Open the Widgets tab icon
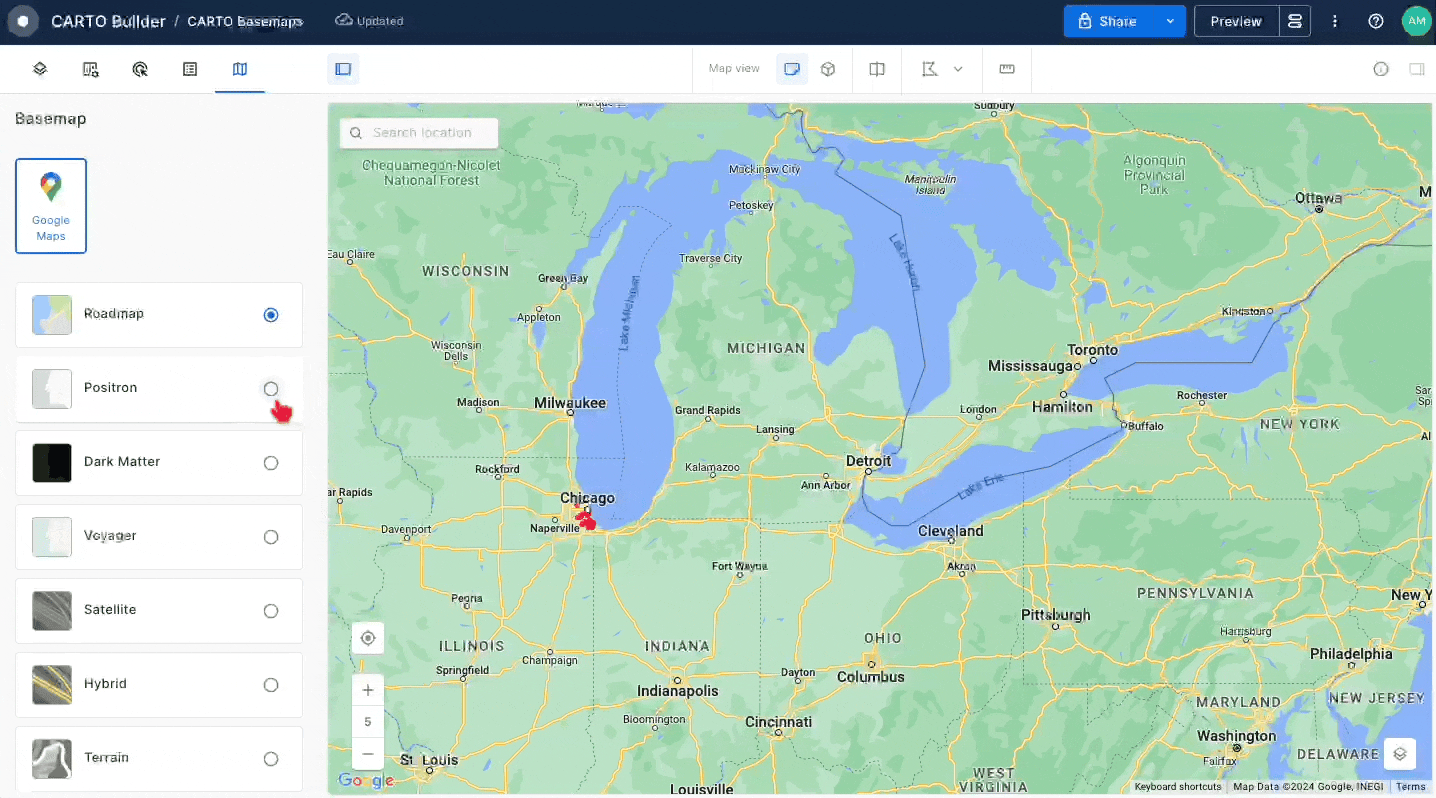The height and width of the screenshot is (798, 1436). pyautogui.click(x=90, y=69)
